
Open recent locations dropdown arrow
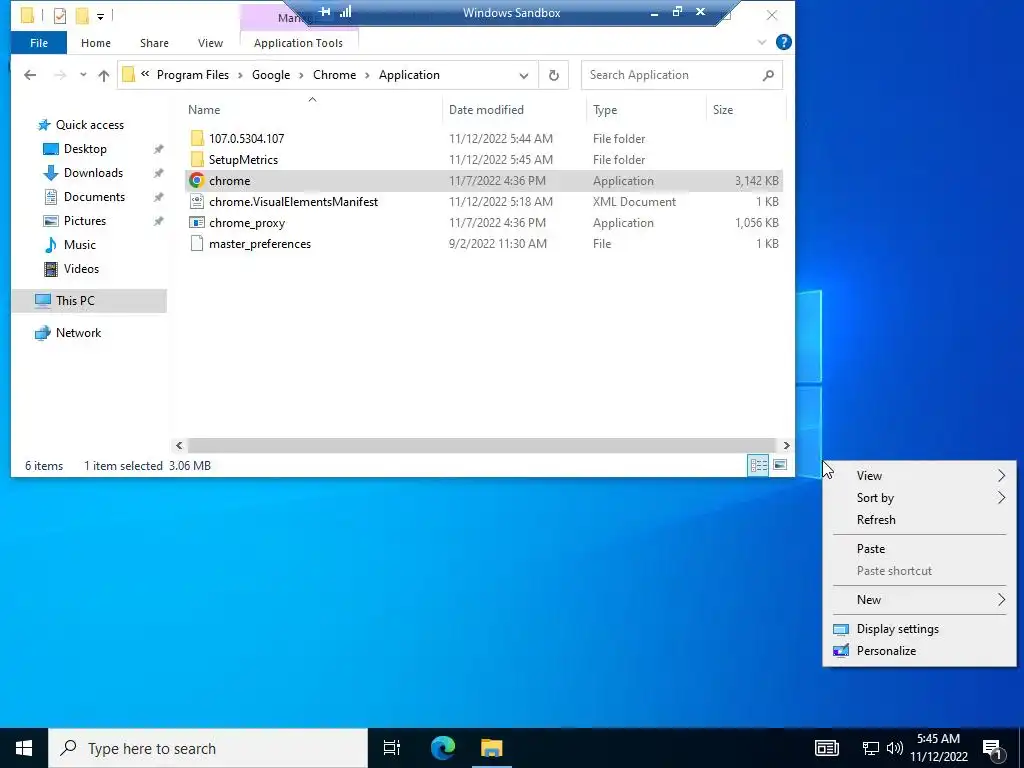coord(83,75)
